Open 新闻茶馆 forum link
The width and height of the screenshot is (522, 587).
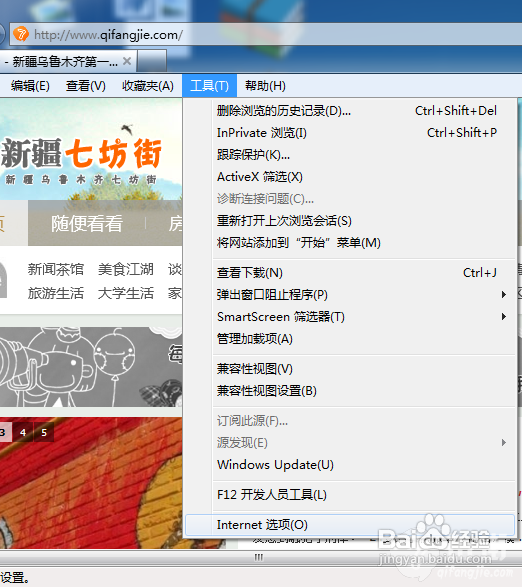[56, 269]
